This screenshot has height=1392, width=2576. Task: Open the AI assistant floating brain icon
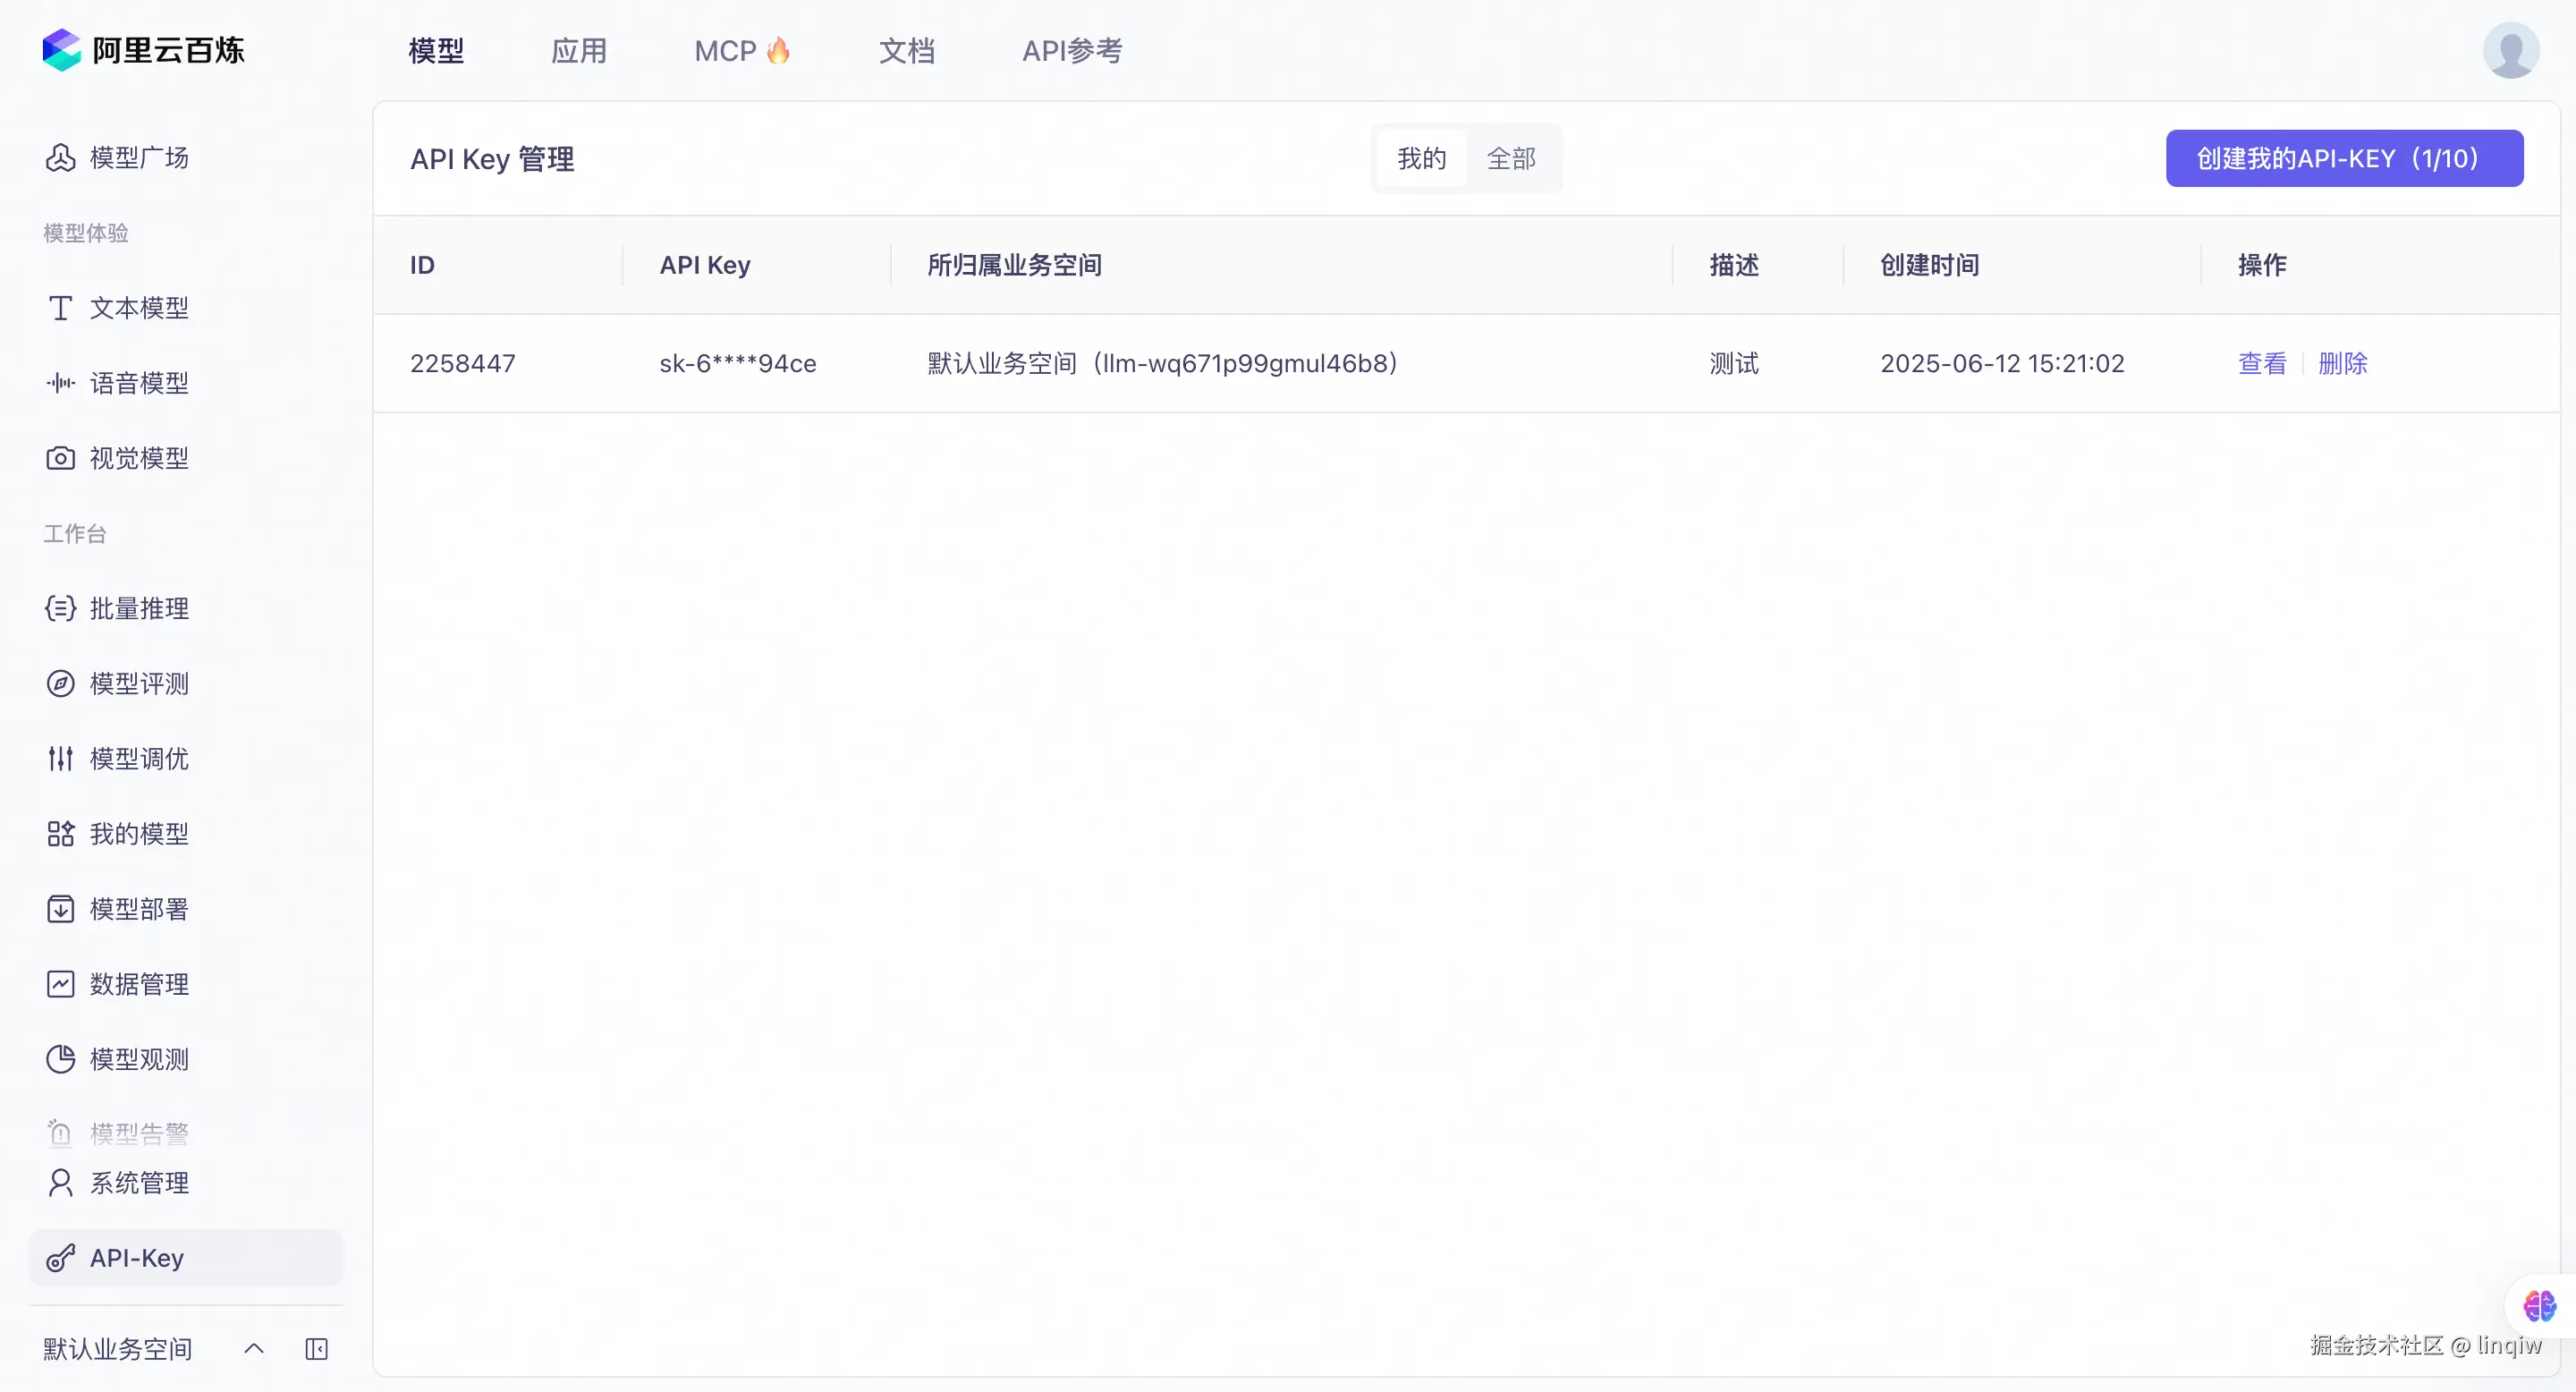coord(2539,1305)
